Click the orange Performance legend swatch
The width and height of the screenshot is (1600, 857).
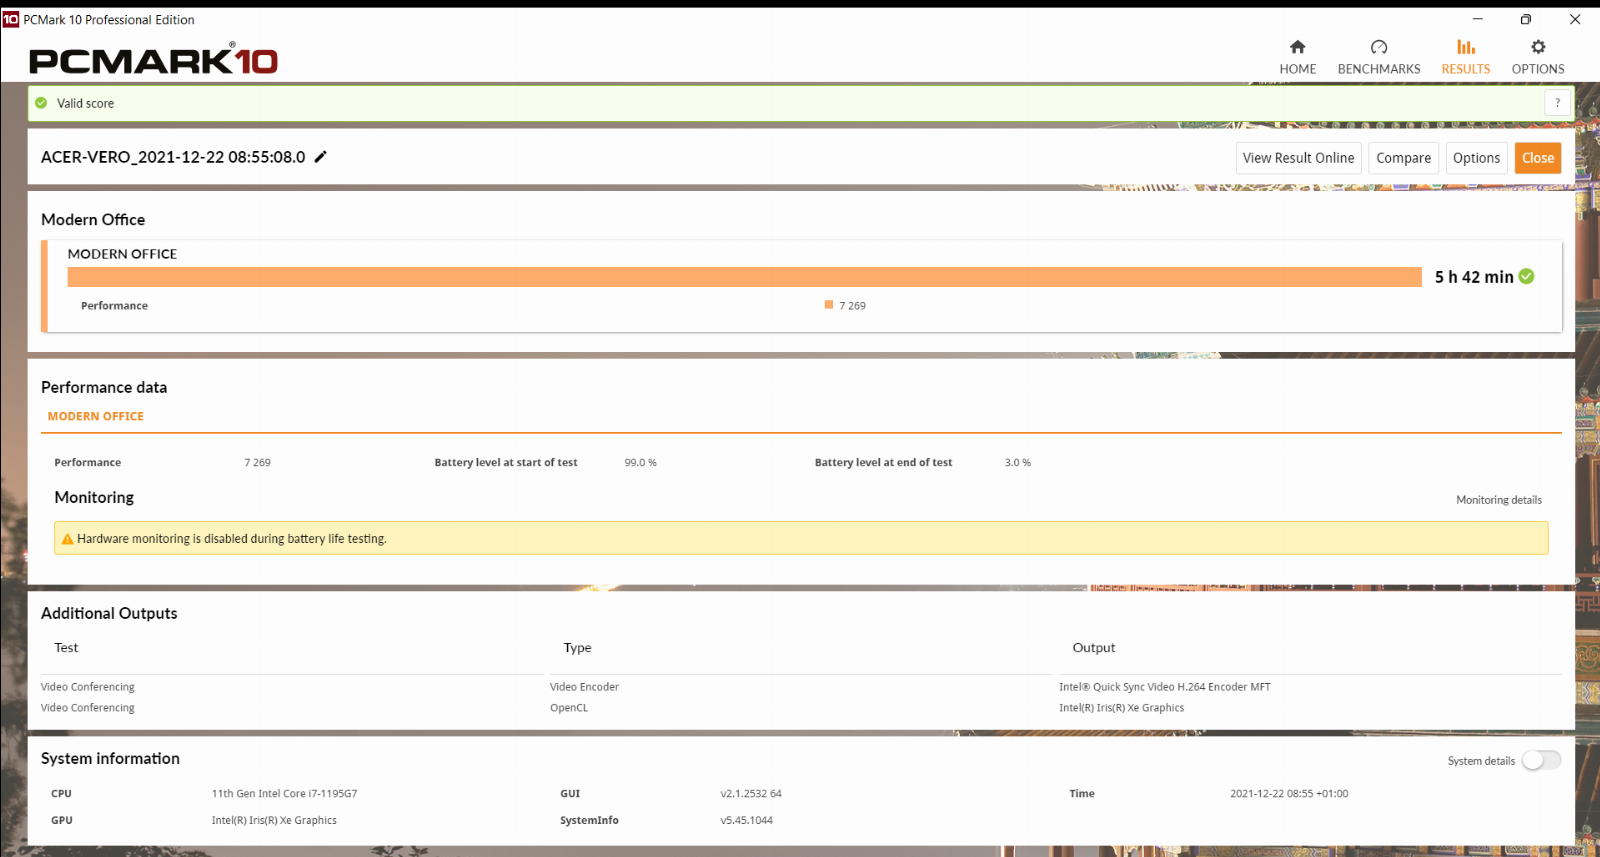pos(828,305)
